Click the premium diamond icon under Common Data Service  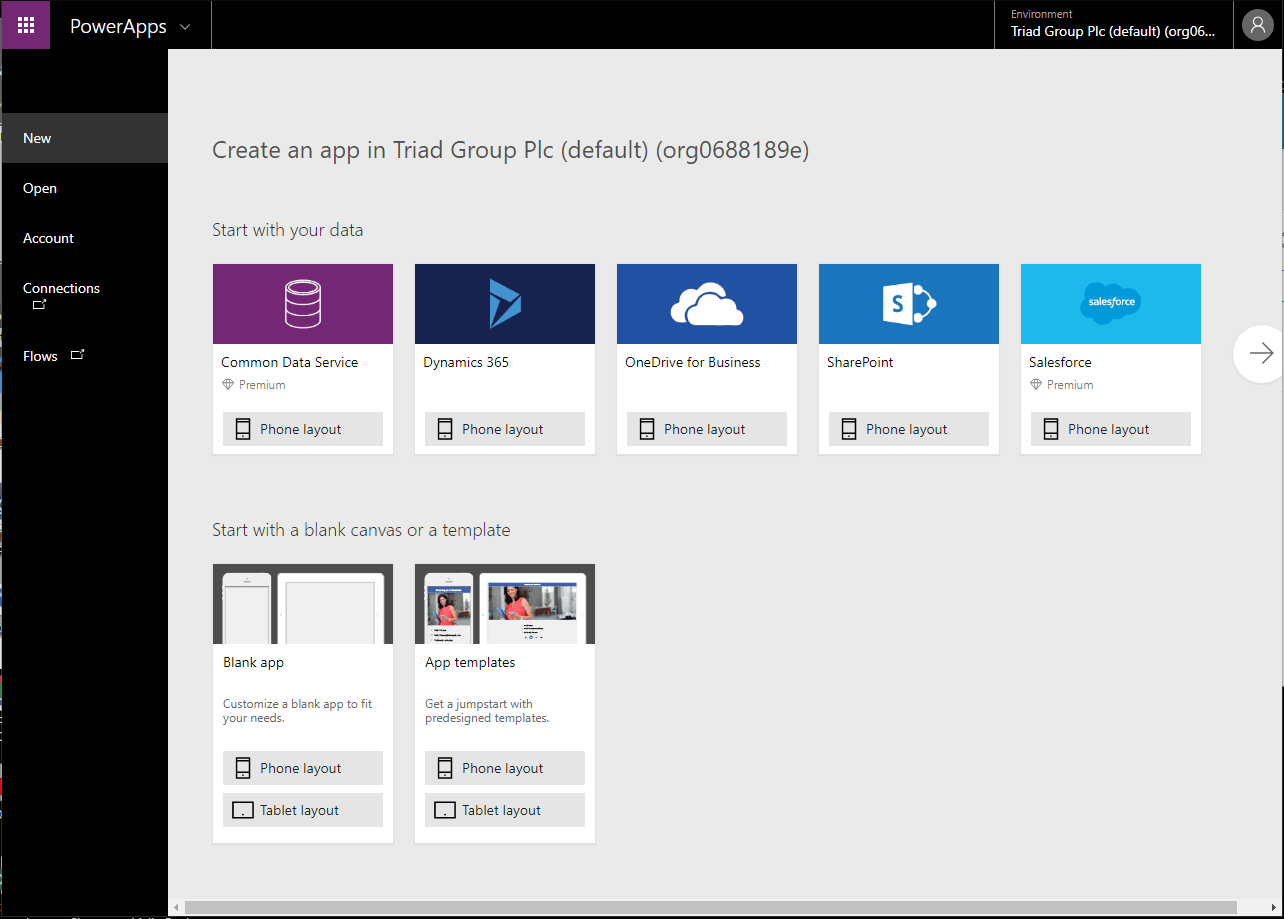[227, 385]
